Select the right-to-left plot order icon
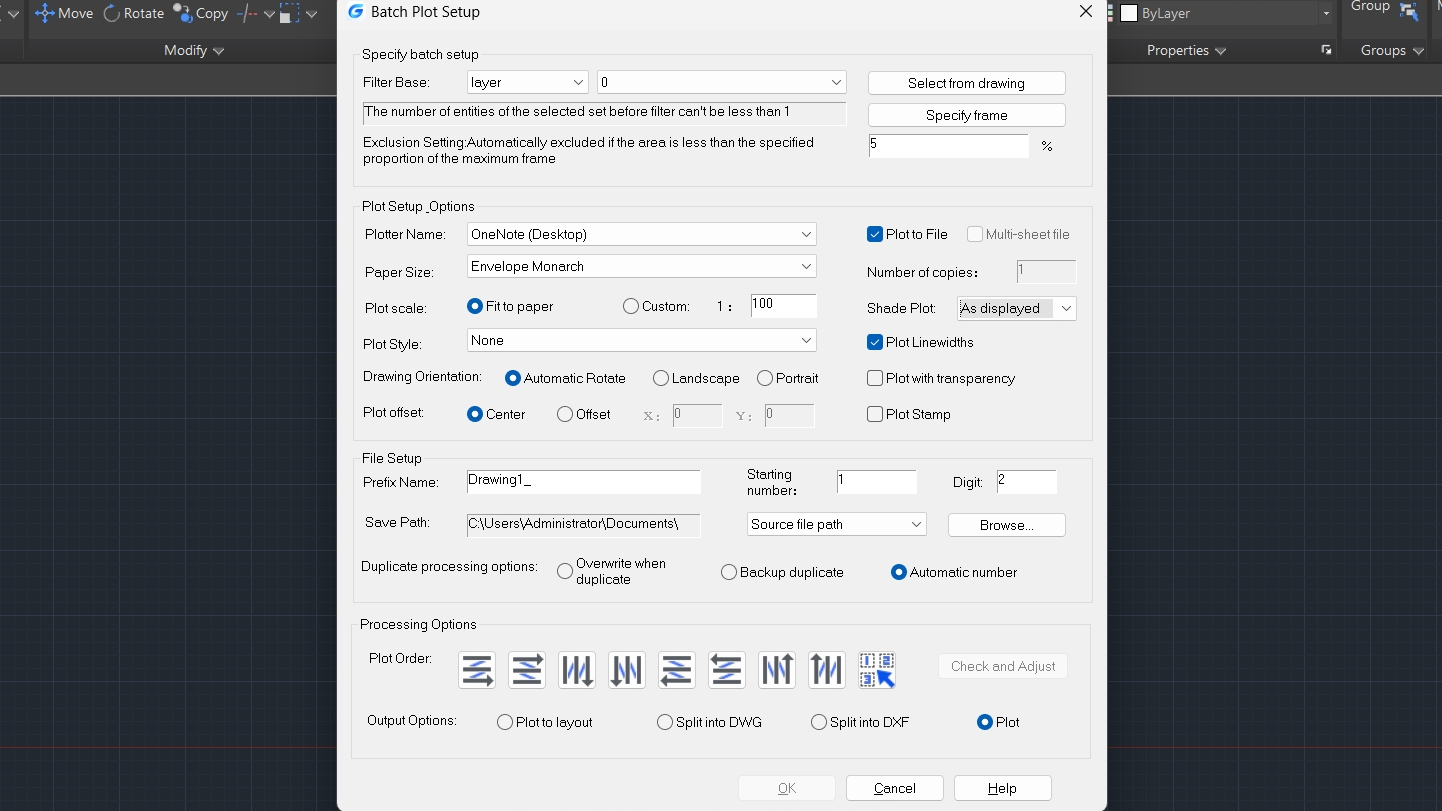Image resolution: width=1442 pixels, height=811 pixels. pos(676,670)
